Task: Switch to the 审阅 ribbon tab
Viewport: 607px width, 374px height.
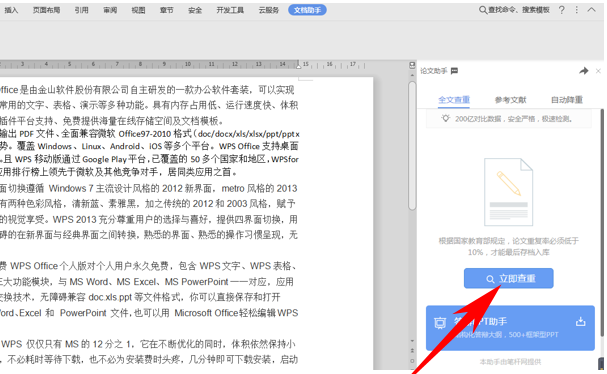Action: [110, 10]
